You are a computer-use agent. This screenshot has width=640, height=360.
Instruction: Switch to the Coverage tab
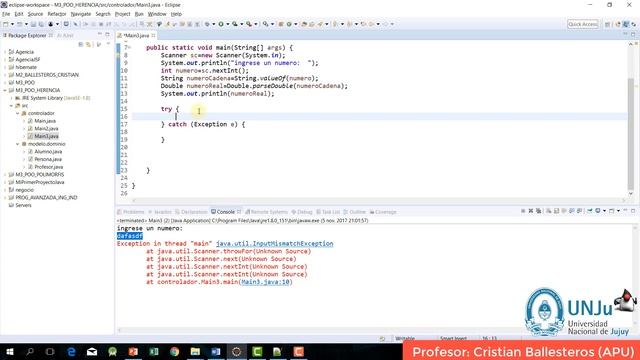tap(383, 212)
